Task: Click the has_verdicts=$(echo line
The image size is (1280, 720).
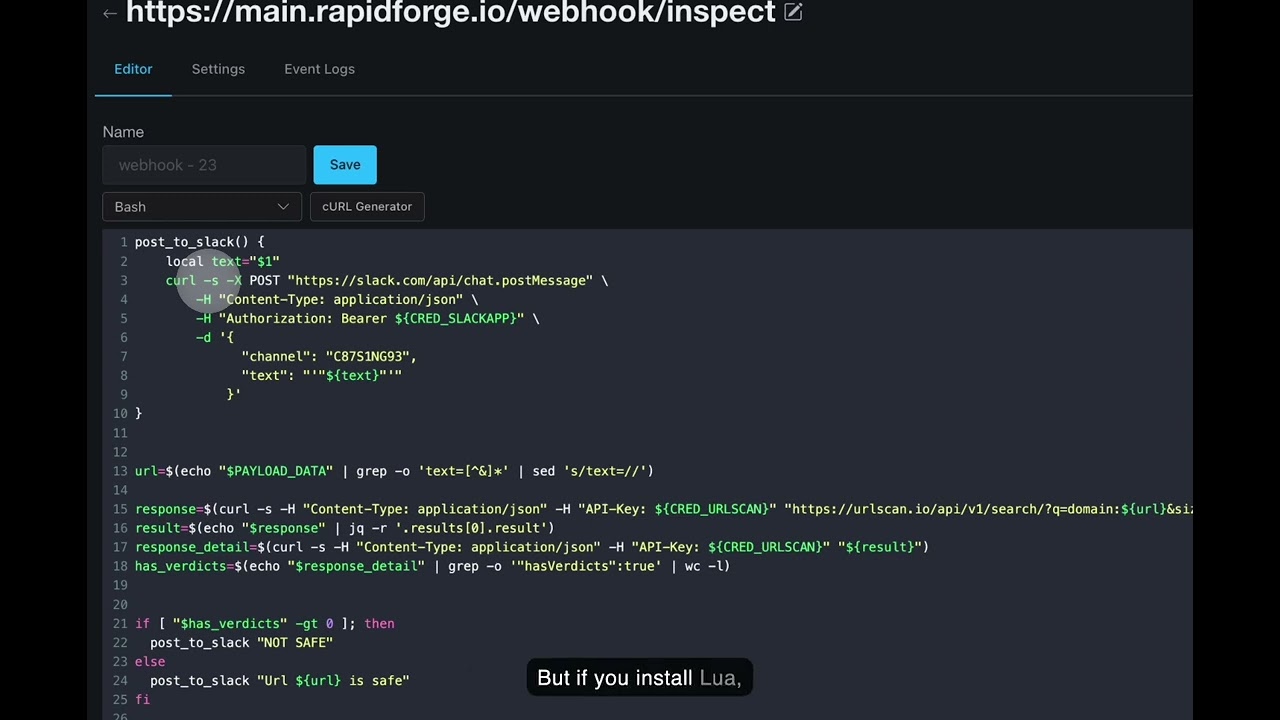Action: click(x=432, y=566)
